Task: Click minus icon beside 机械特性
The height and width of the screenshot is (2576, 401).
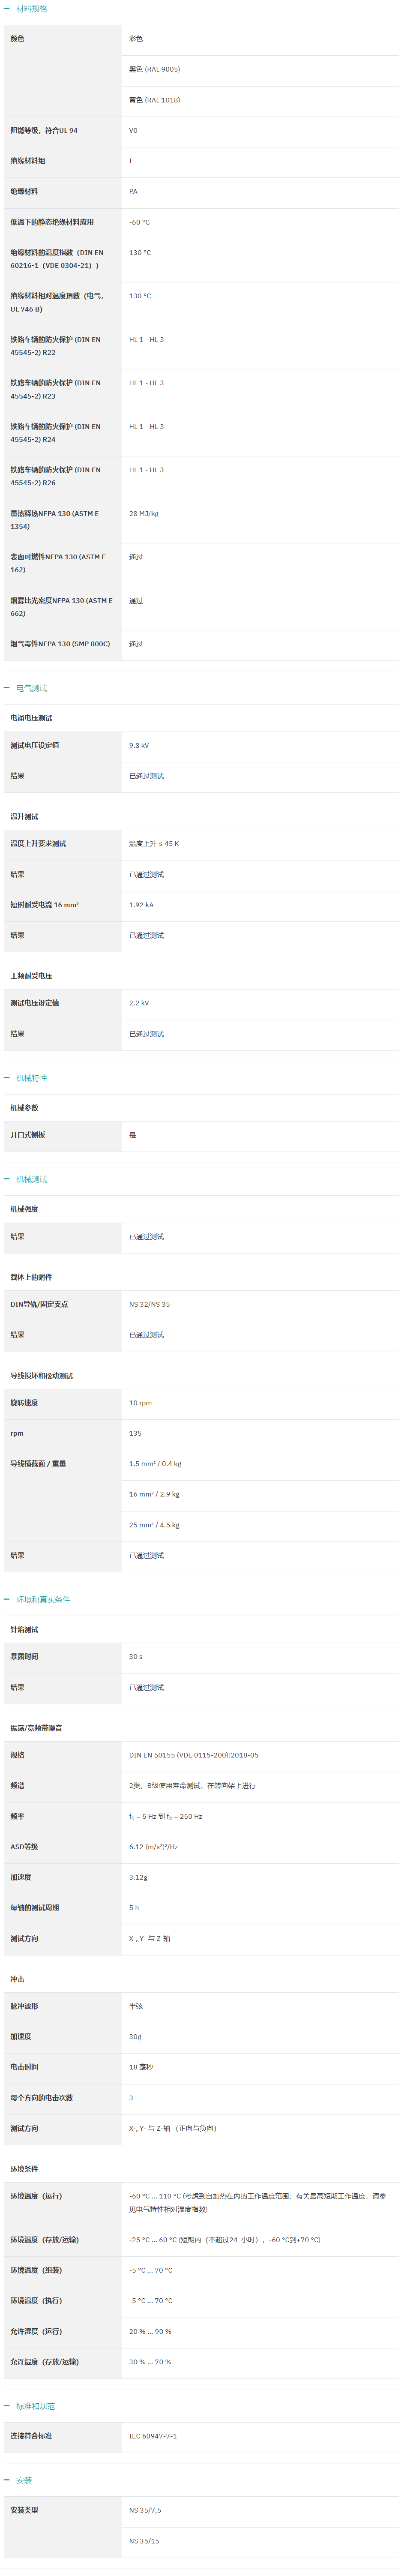Action: tap(7, 1078)
